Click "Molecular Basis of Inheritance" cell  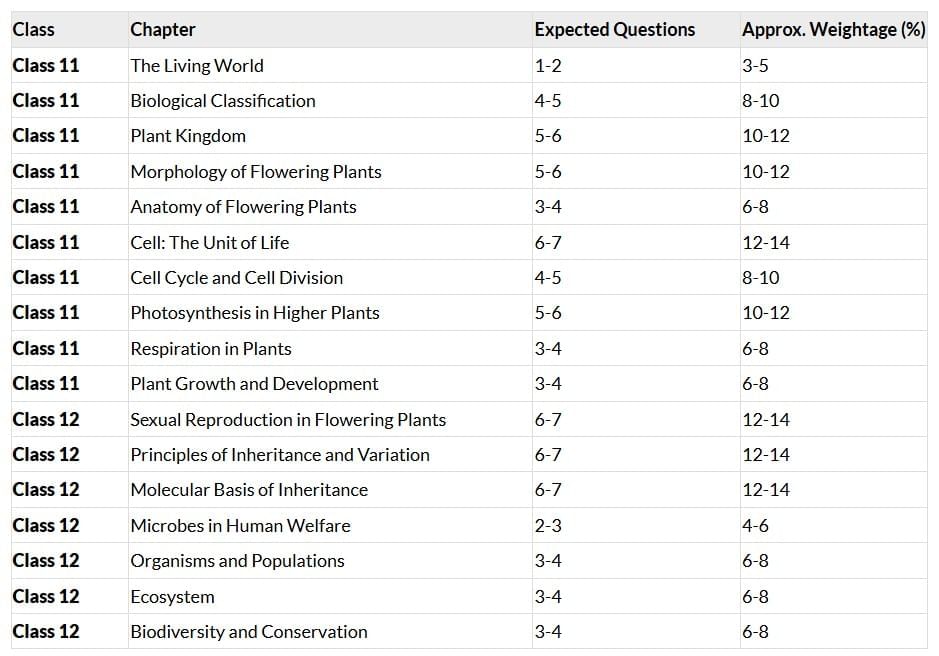click(x=249, y=490)
